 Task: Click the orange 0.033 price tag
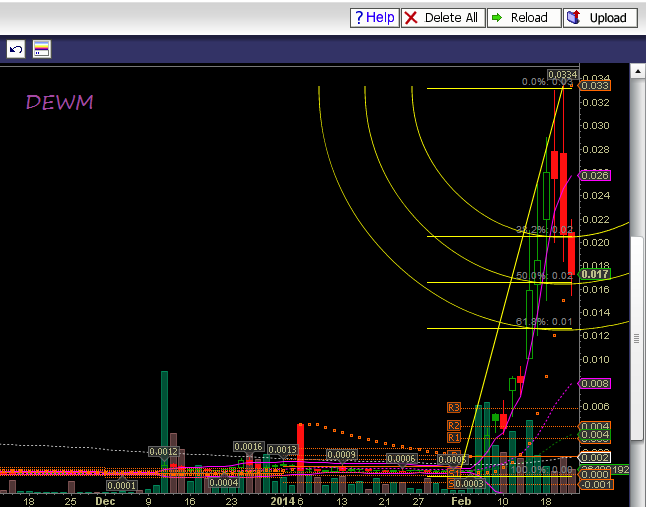coord(594,86)
